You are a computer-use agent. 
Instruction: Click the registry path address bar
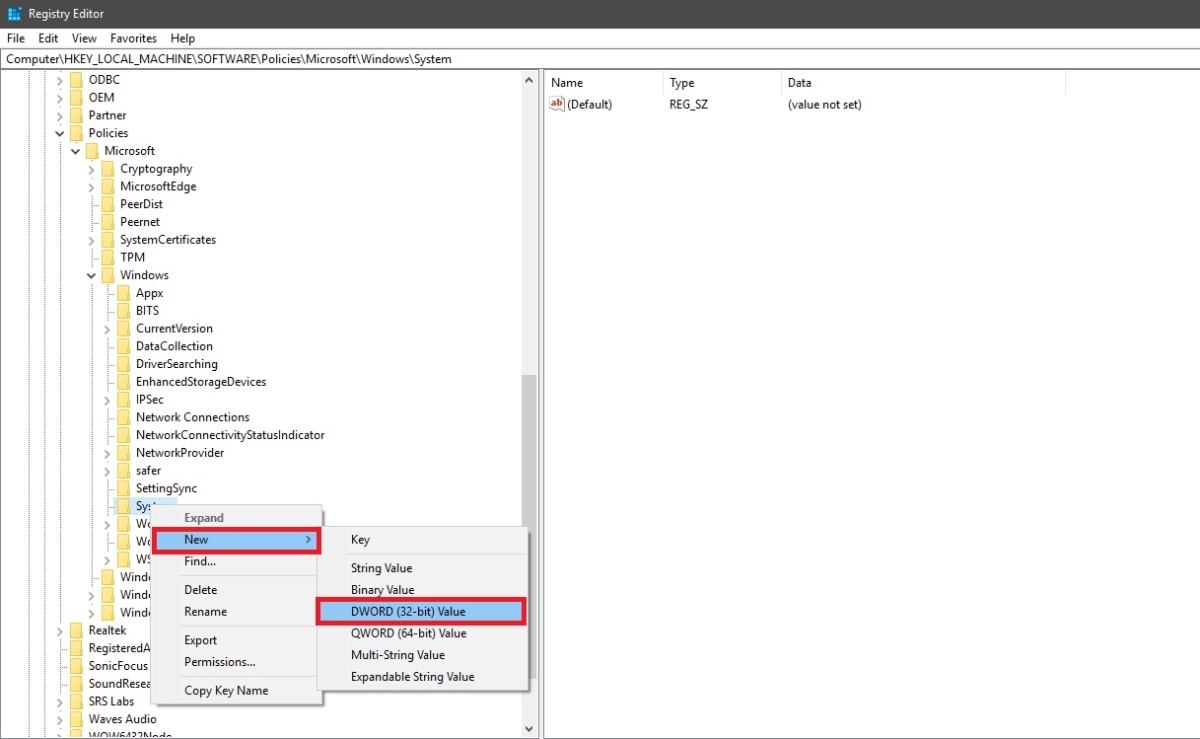click(x=300, y=59)
